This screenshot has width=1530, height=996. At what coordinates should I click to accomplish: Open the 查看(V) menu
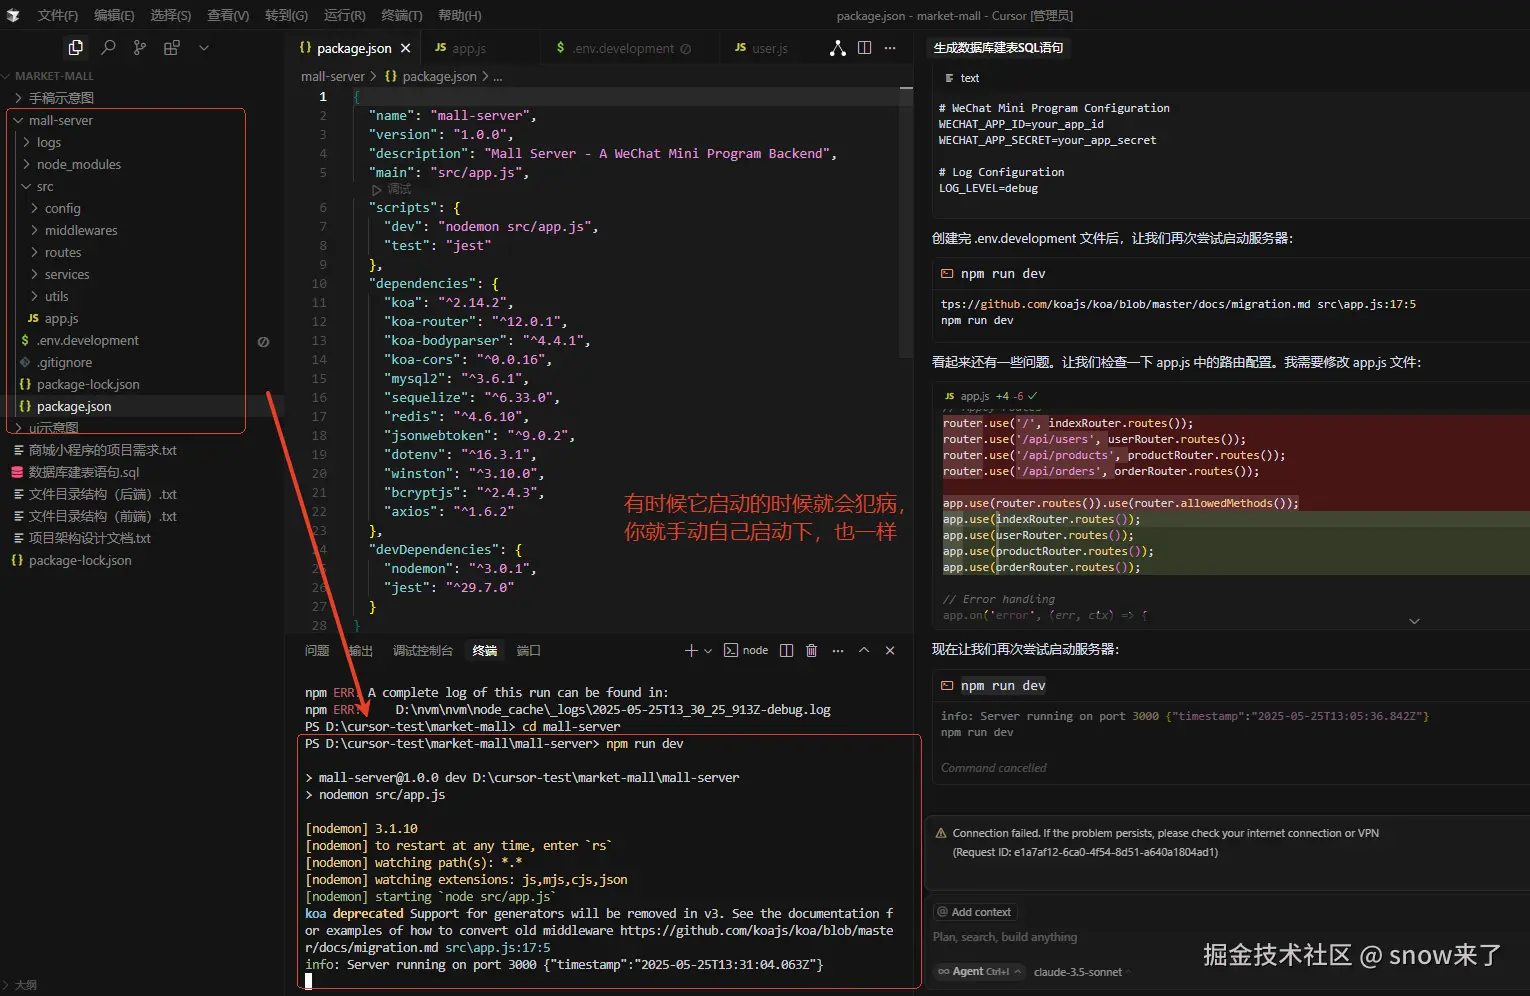tap(228, 15)
